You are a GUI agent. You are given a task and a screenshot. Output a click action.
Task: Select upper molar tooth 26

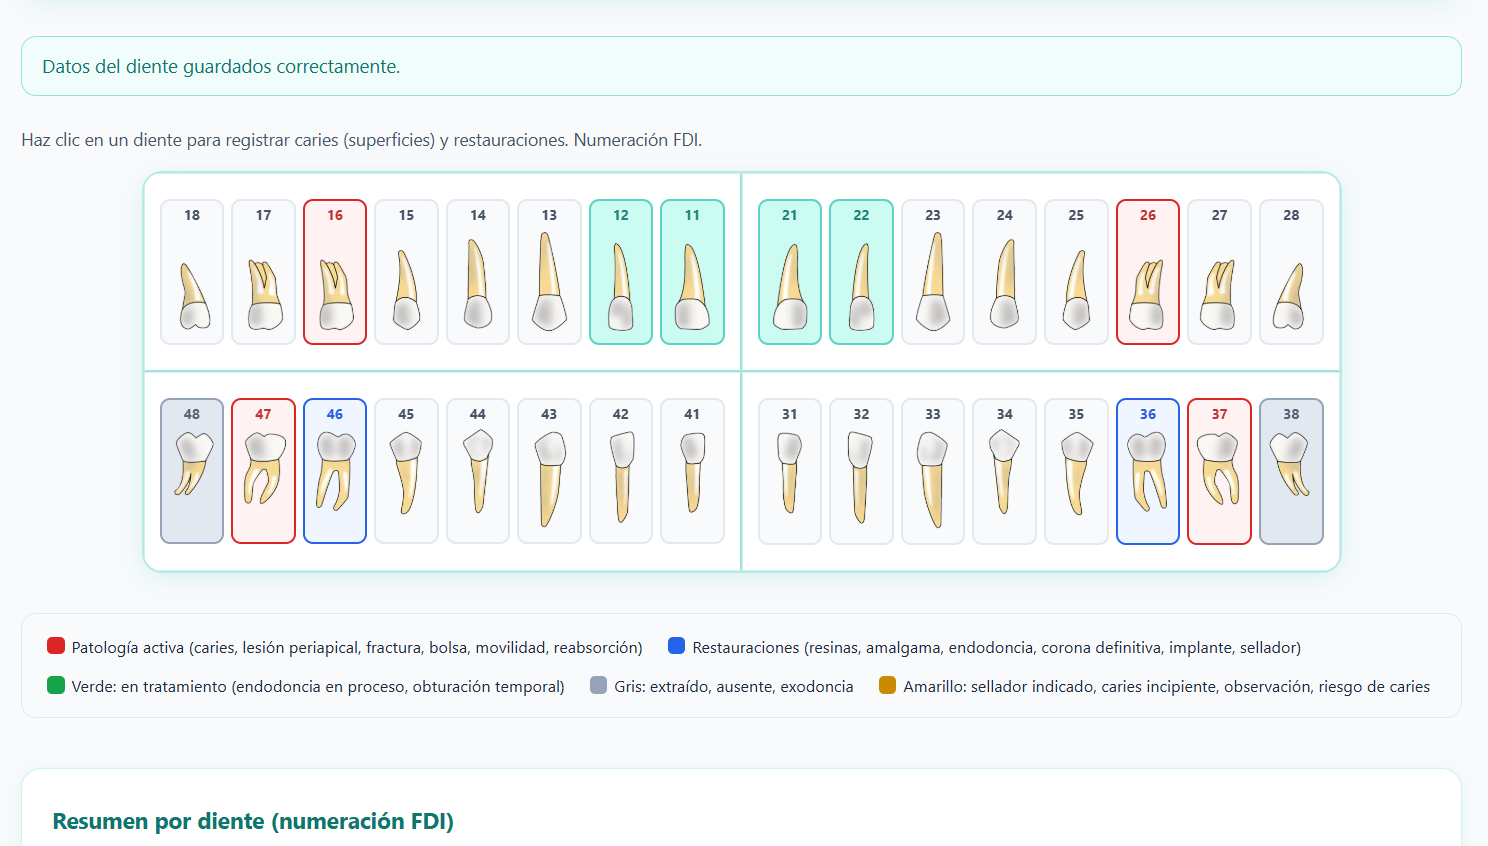pyautogui.click(x=1148, y=272)
